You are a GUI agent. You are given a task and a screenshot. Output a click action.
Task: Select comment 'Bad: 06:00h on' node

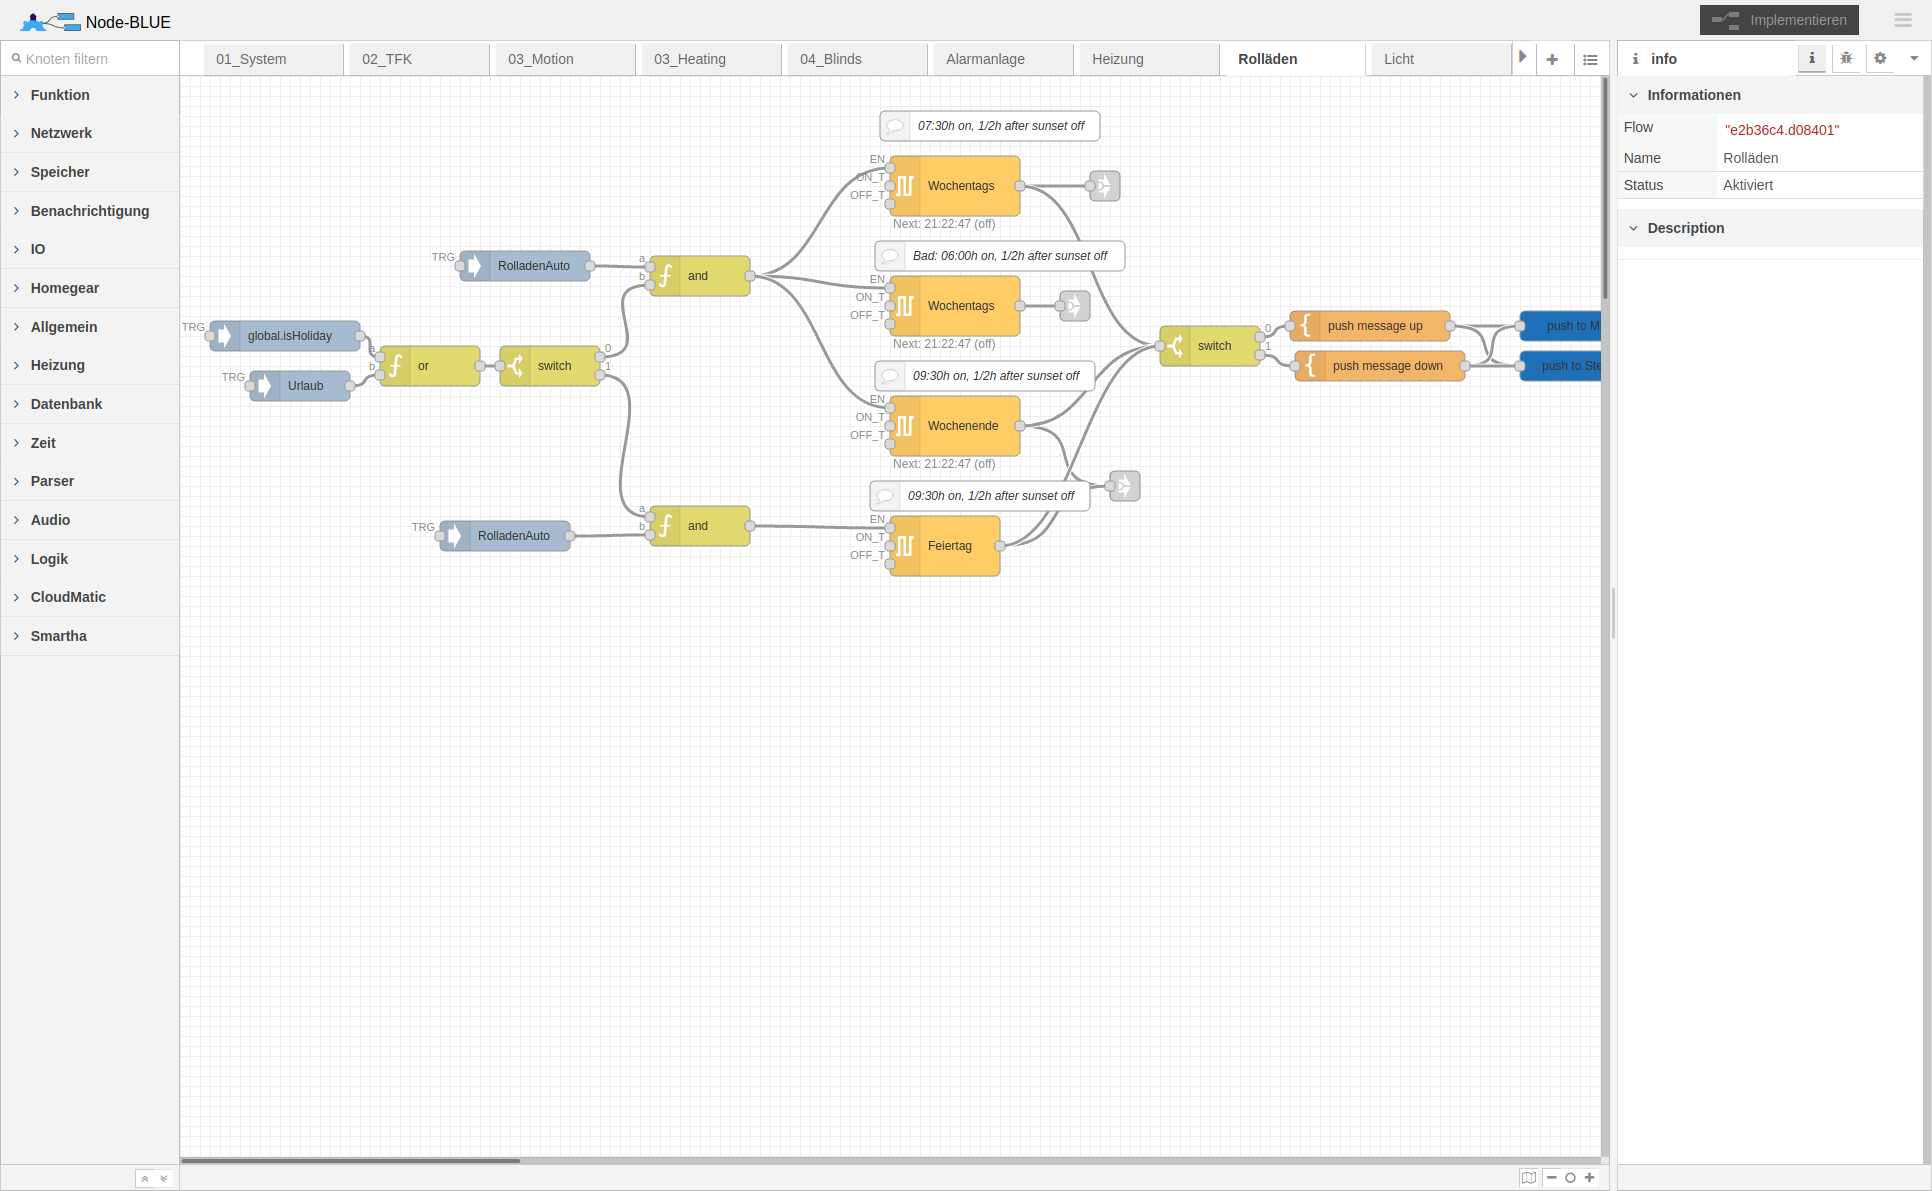(x=1000, y=256)
